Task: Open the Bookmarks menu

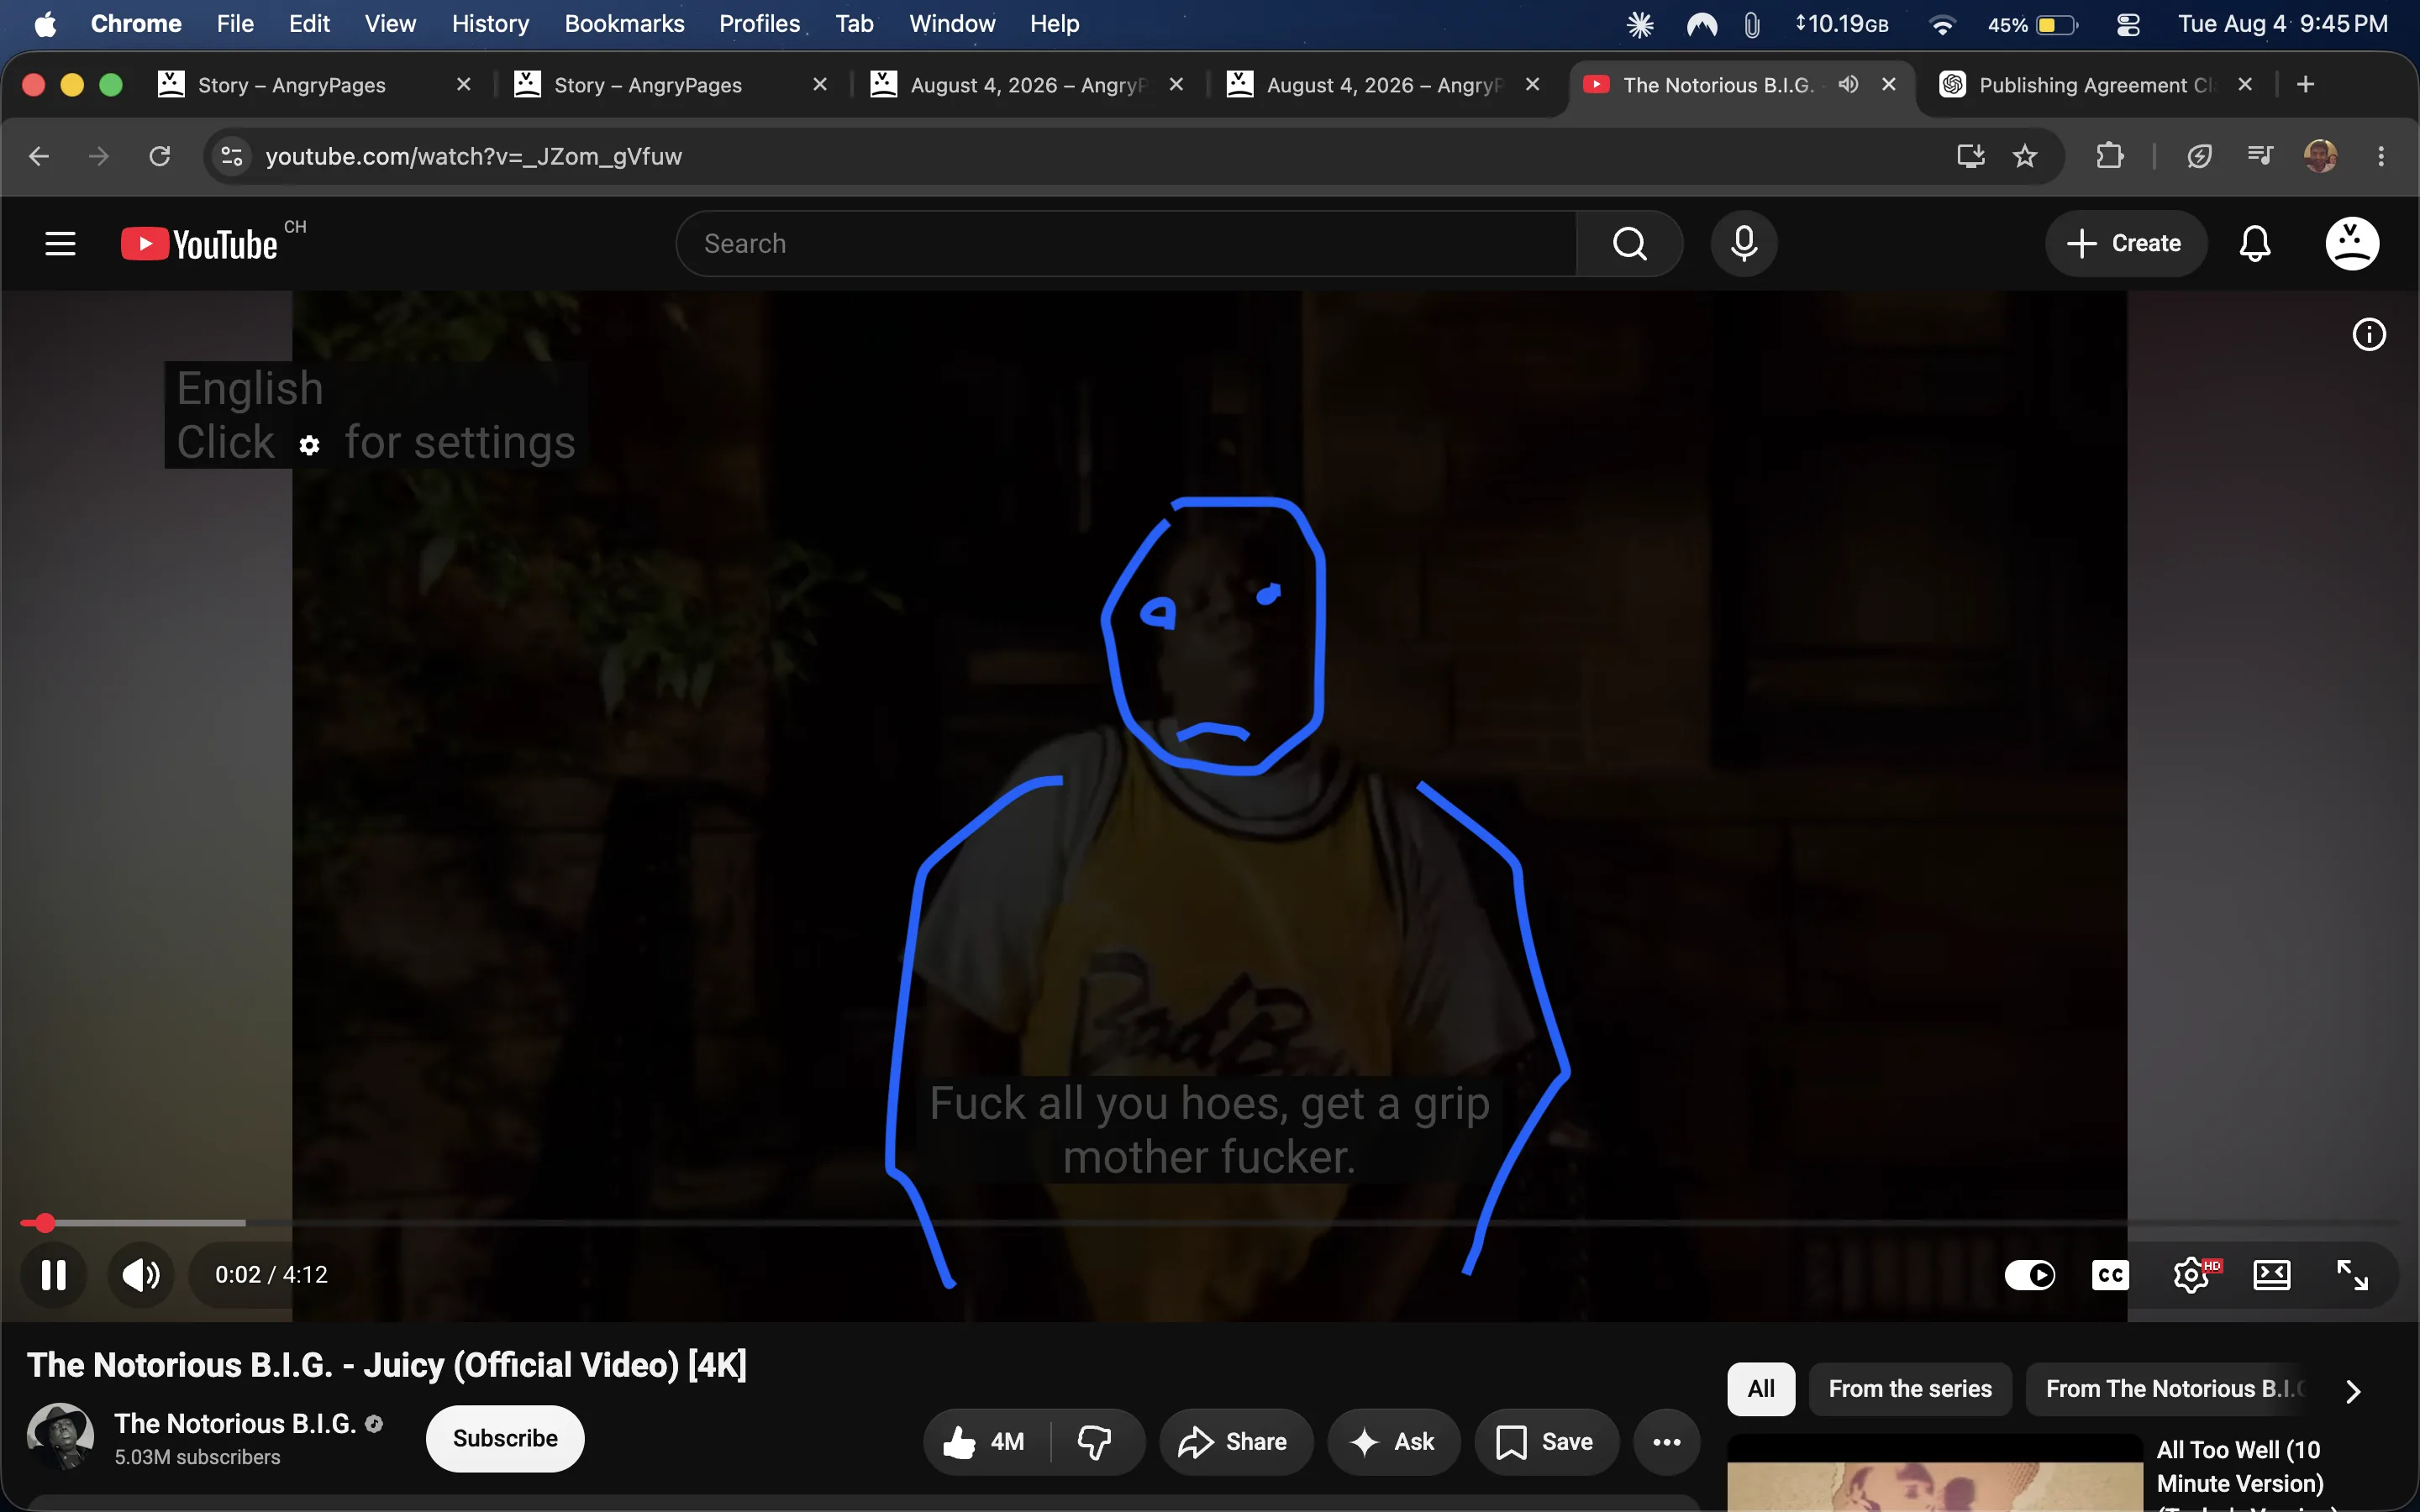Action: pyautogui.click(x=624, y=24)
